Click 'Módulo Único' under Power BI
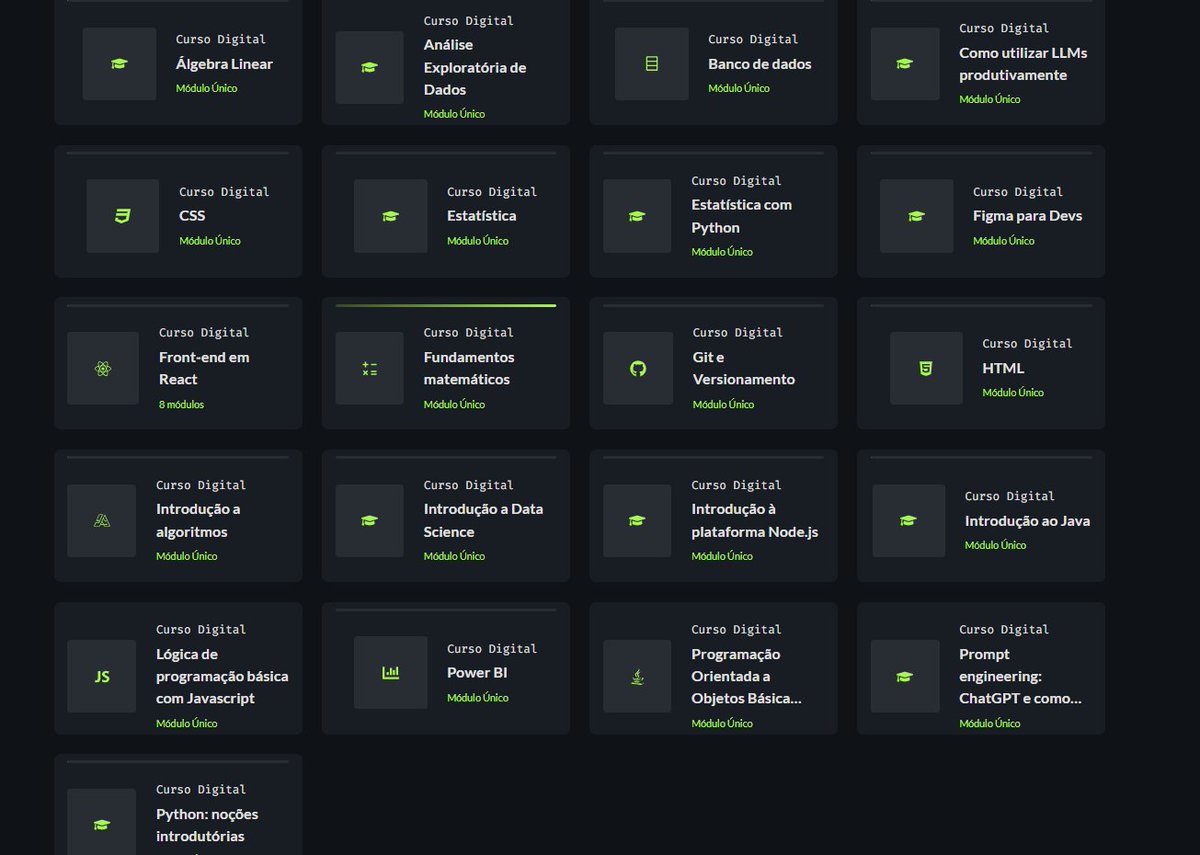The width and height of the screenshot is (1200, 855). [478, 698]
